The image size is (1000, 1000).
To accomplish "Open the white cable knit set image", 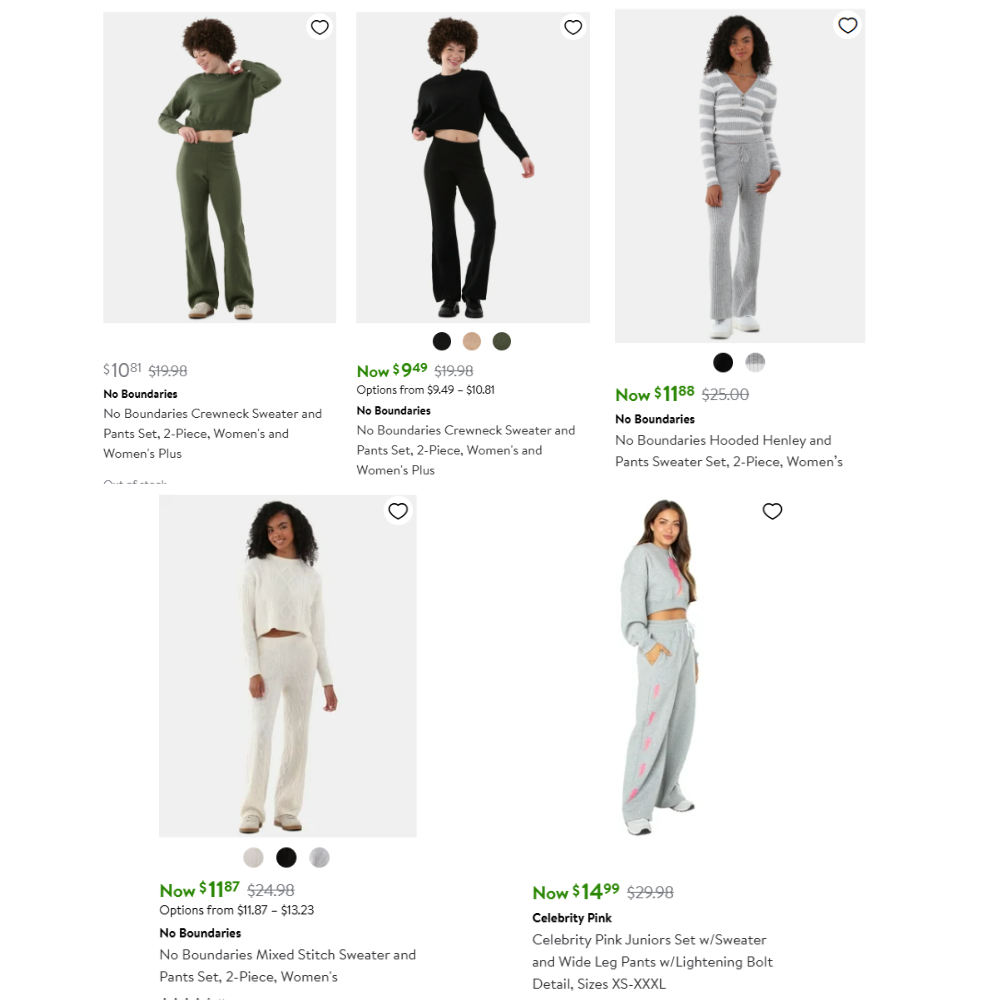I will coord(288,666).
